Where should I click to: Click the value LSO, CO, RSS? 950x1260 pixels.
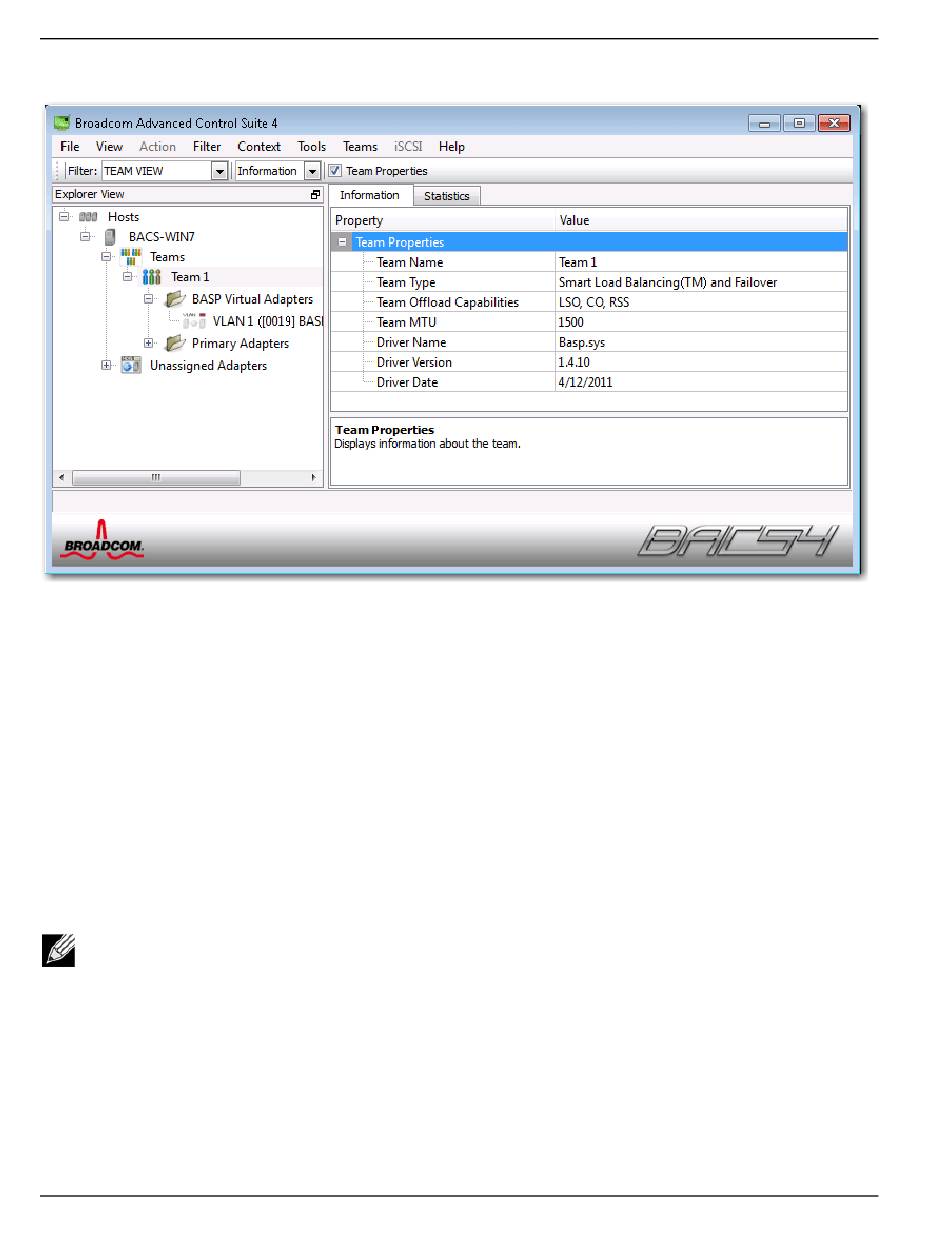(593, 302)
